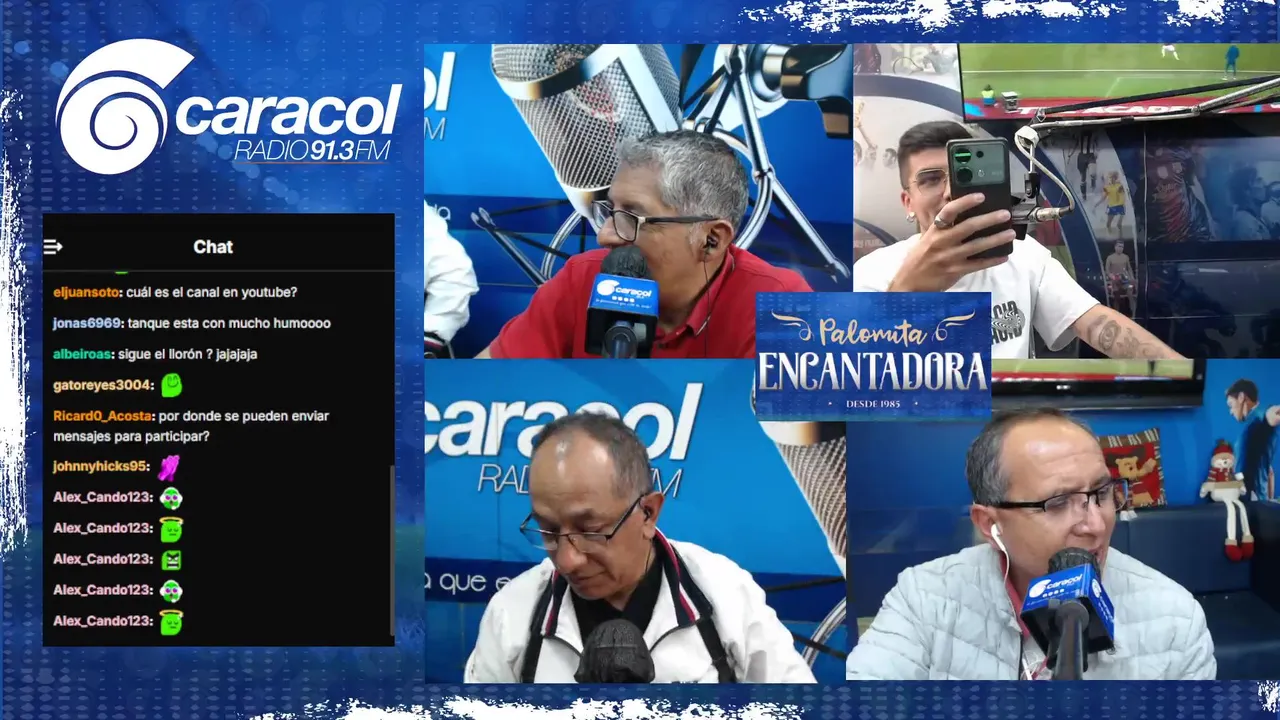Image resolution: width=1280 pixels, height=720 pixels.
Task: Click the green smiling emote from gatoreyes3004
Action: point(171,385)
